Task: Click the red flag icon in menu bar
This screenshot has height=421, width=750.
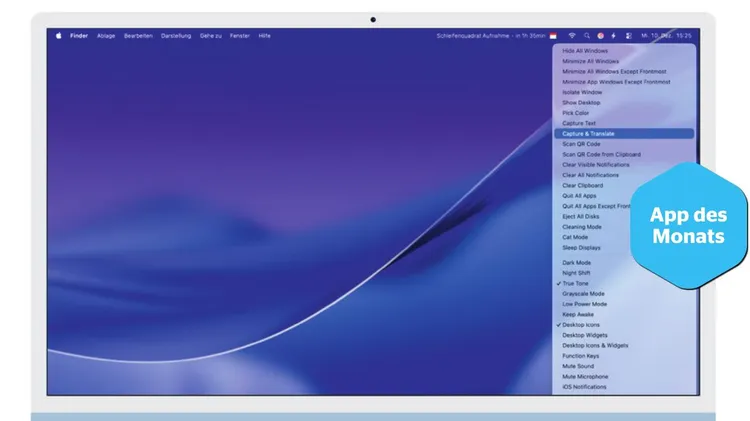Action: (553, 35)
